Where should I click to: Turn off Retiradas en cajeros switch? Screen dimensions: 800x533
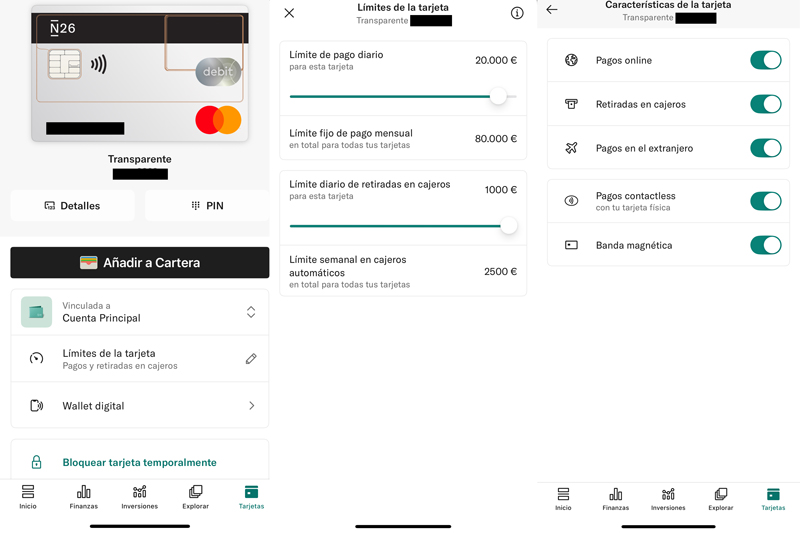tap(765, 104)
